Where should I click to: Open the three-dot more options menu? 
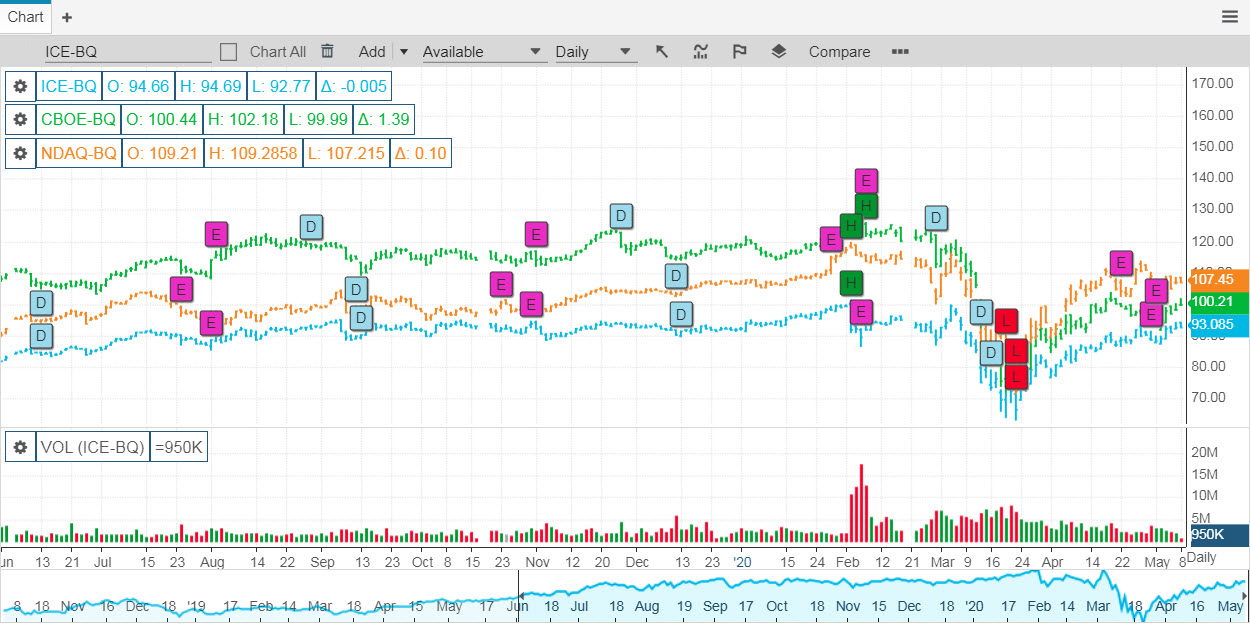click(900, 52)
